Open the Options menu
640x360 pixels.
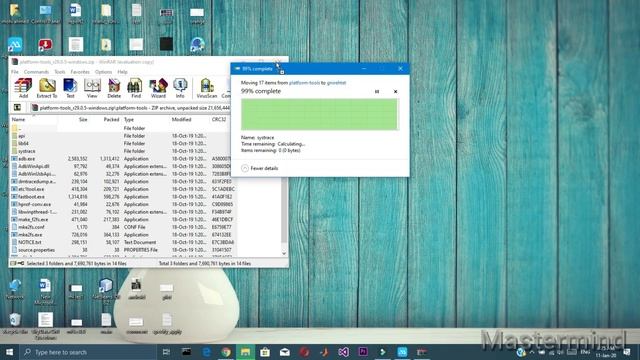point(103,72)
